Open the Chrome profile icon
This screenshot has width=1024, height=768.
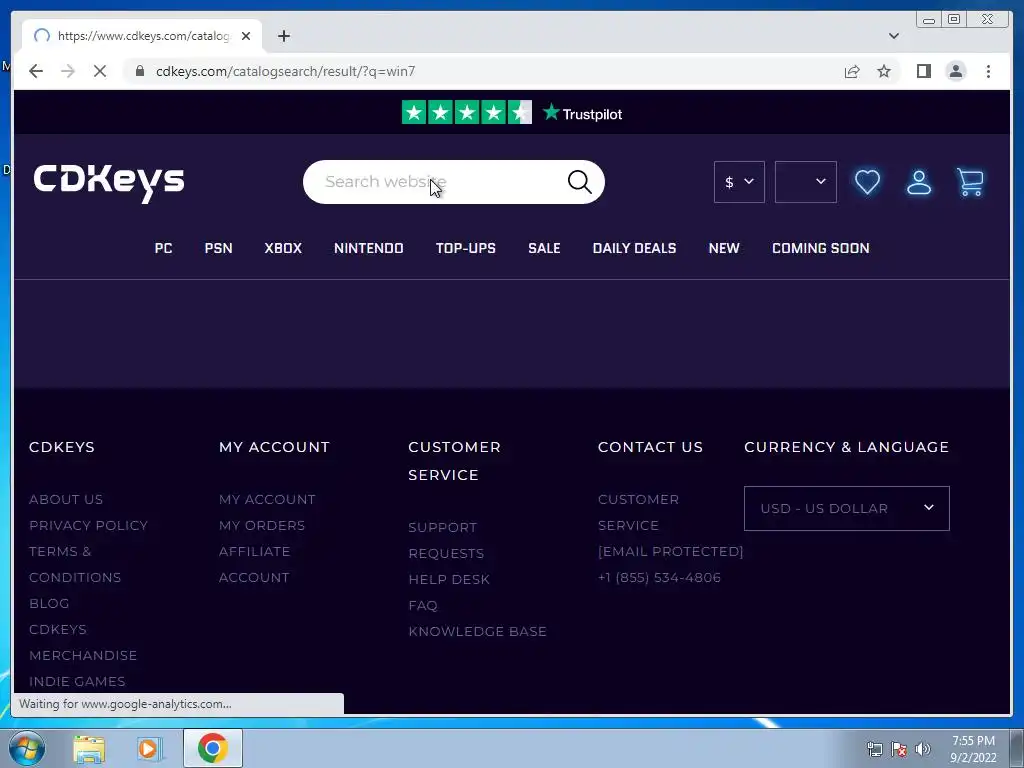pos(955,71)
